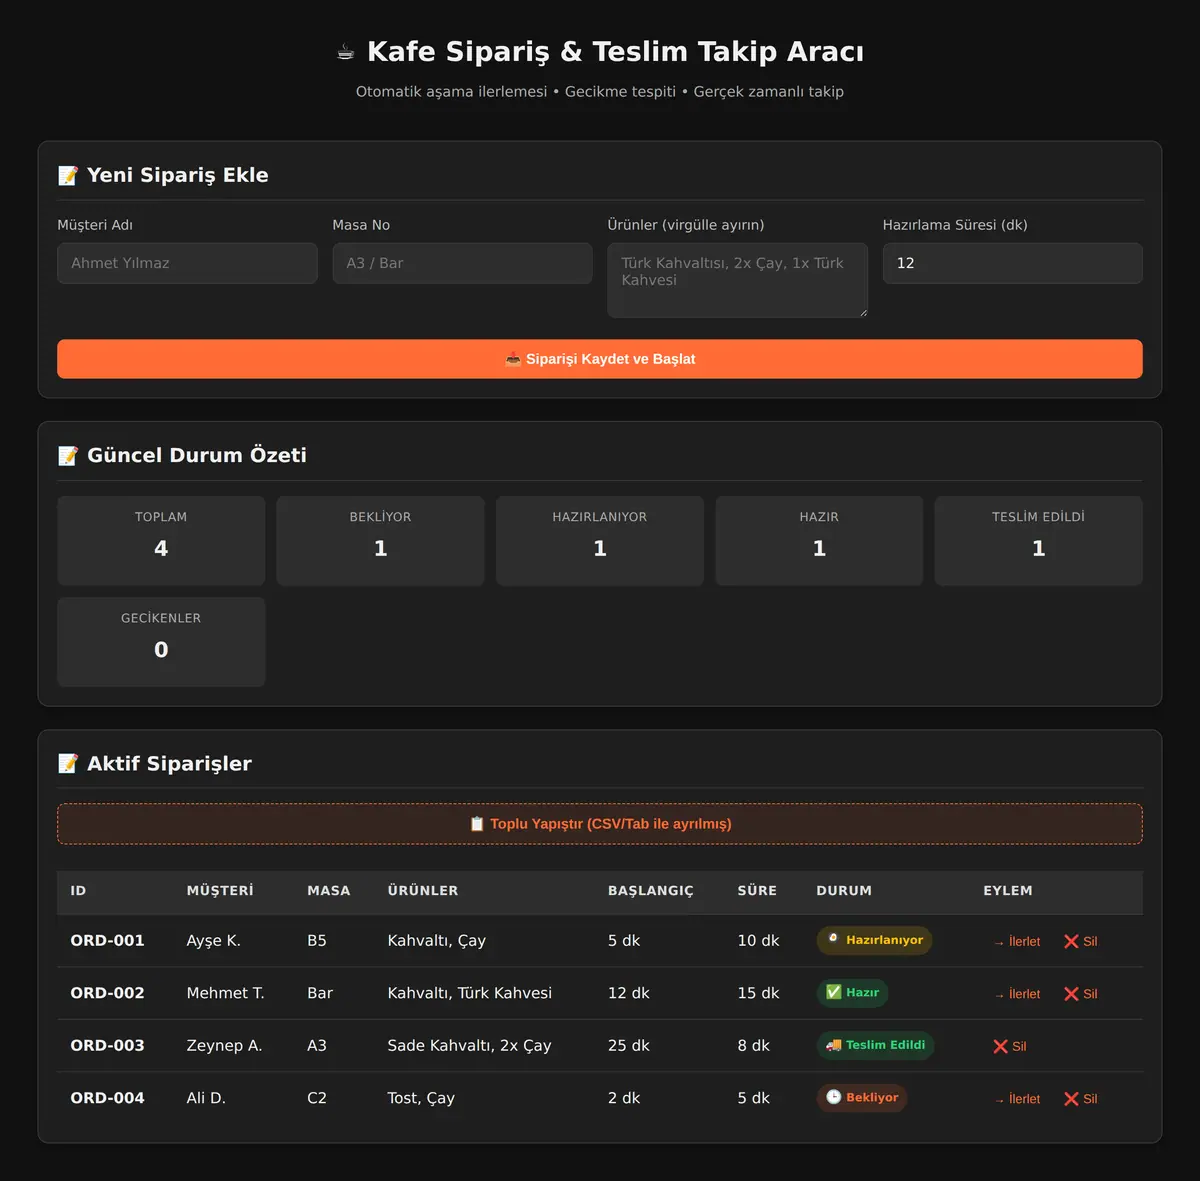Click customer name Zeynep A.
Viewport: 1200px width, 1181px height.
tap(224, 1046)
